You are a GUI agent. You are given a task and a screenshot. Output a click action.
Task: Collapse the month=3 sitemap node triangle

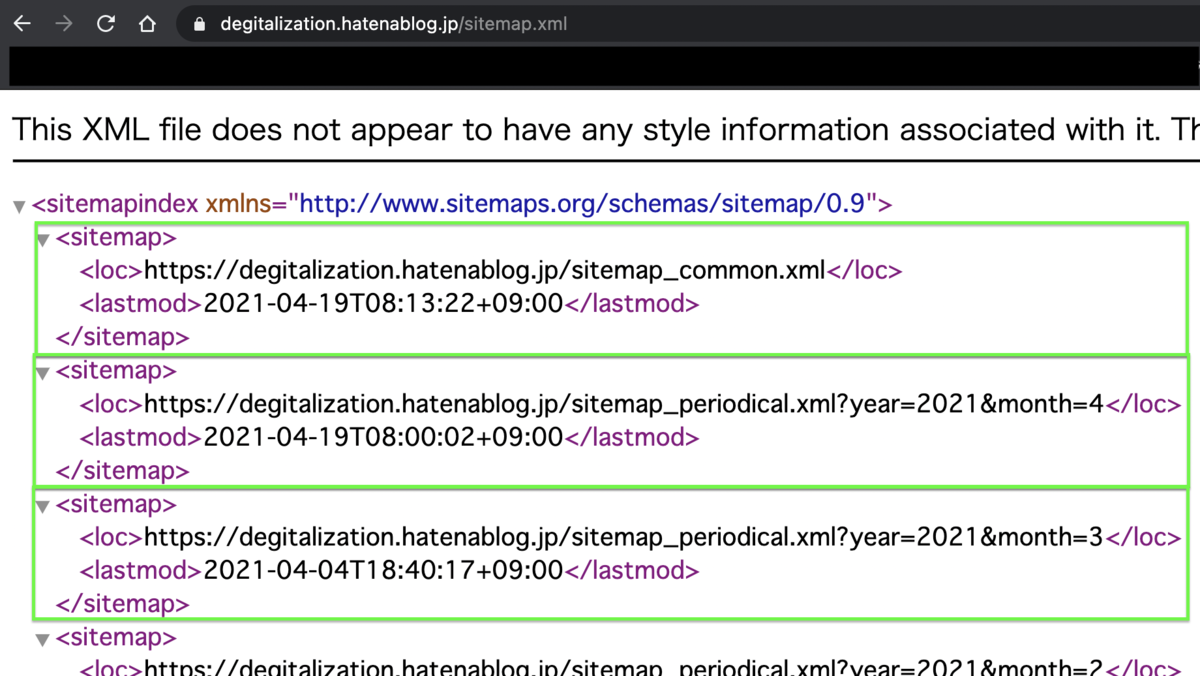pos(43,507)
